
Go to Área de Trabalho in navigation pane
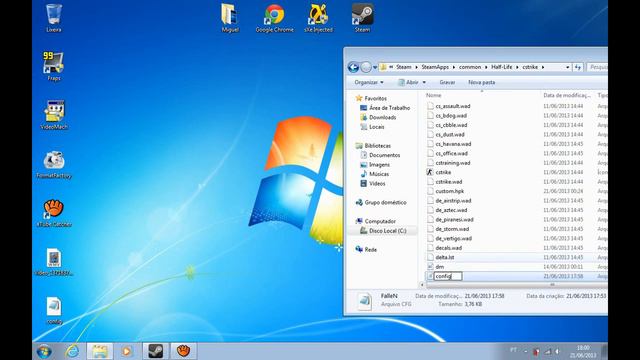click(x=389, y=108)
